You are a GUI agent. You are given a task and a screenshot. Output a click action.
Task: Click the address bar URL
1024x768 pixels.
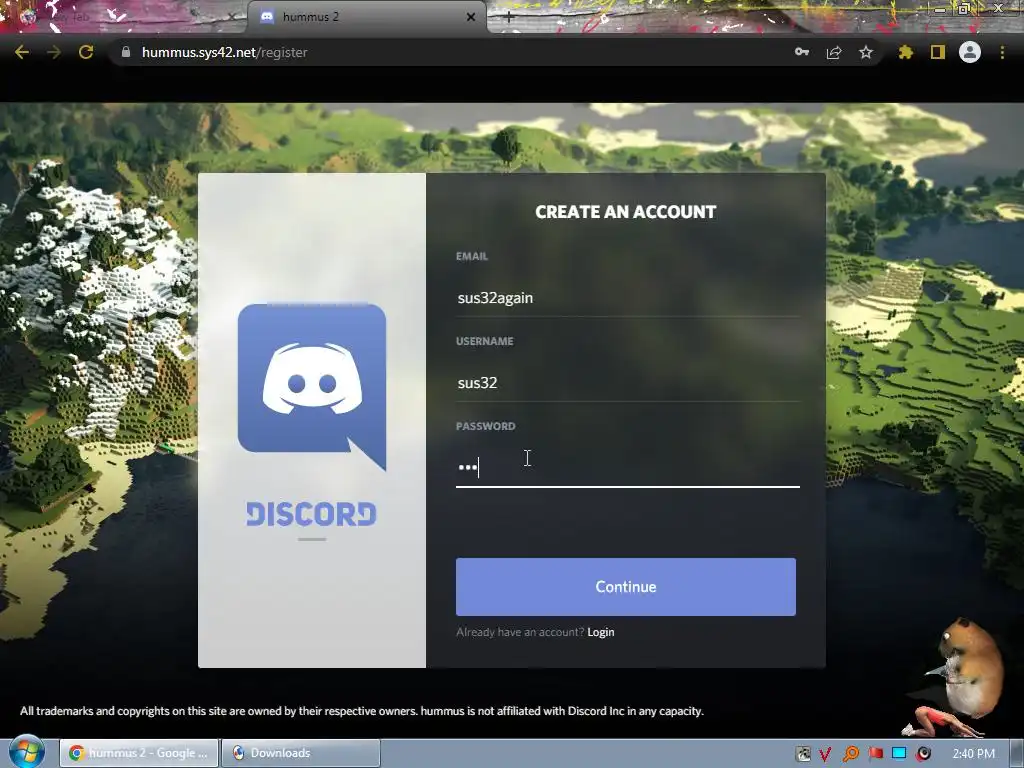[x=225, y=52]
